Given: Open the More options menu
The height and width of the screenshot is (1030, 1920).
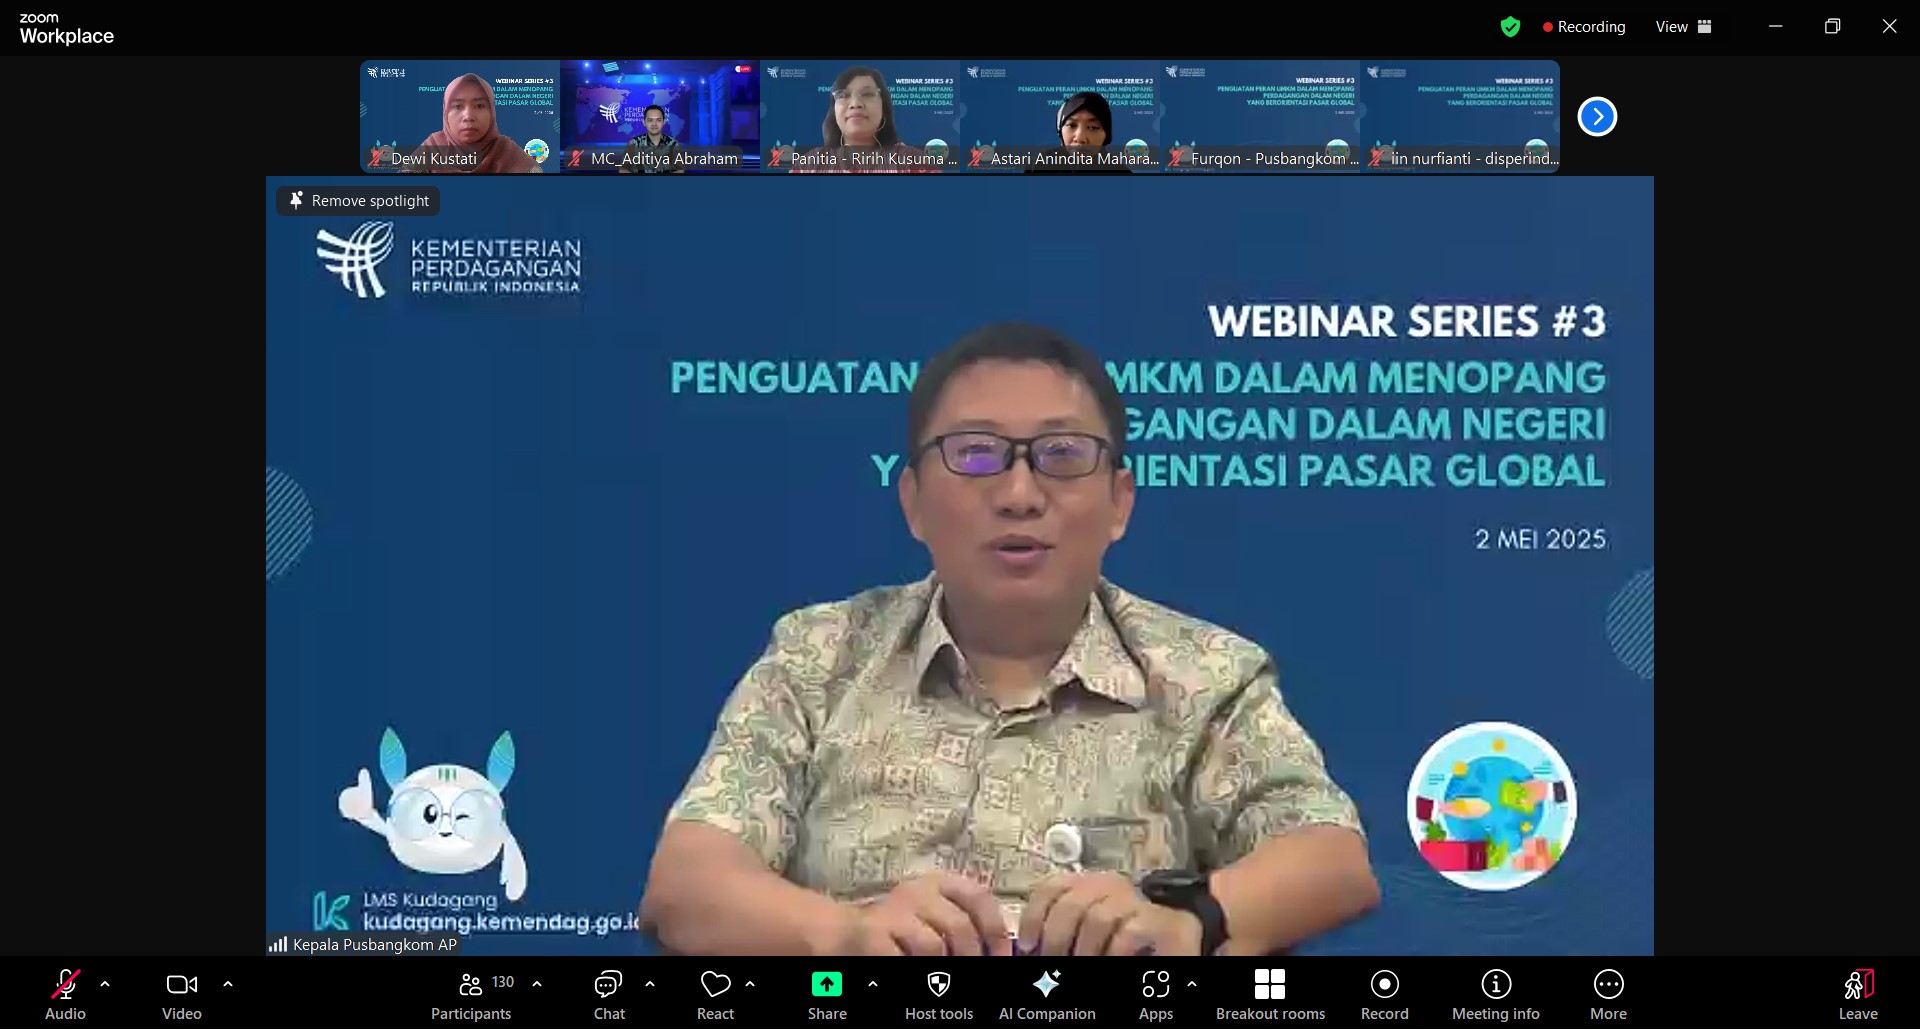Looking at the screenshot, I should click(1608, 995).
